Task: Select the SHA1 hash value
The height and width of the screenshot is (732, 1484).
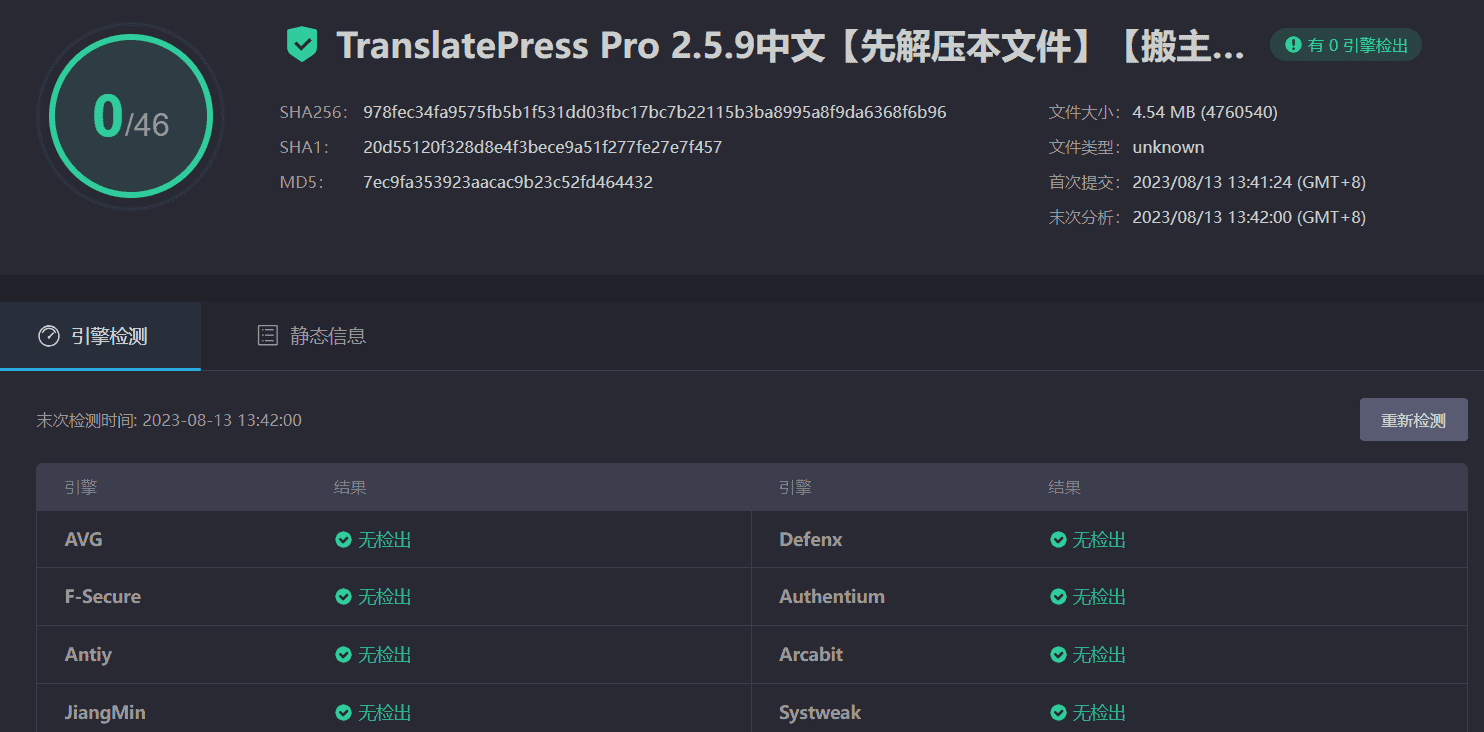Action: click(x=543, y=147)
